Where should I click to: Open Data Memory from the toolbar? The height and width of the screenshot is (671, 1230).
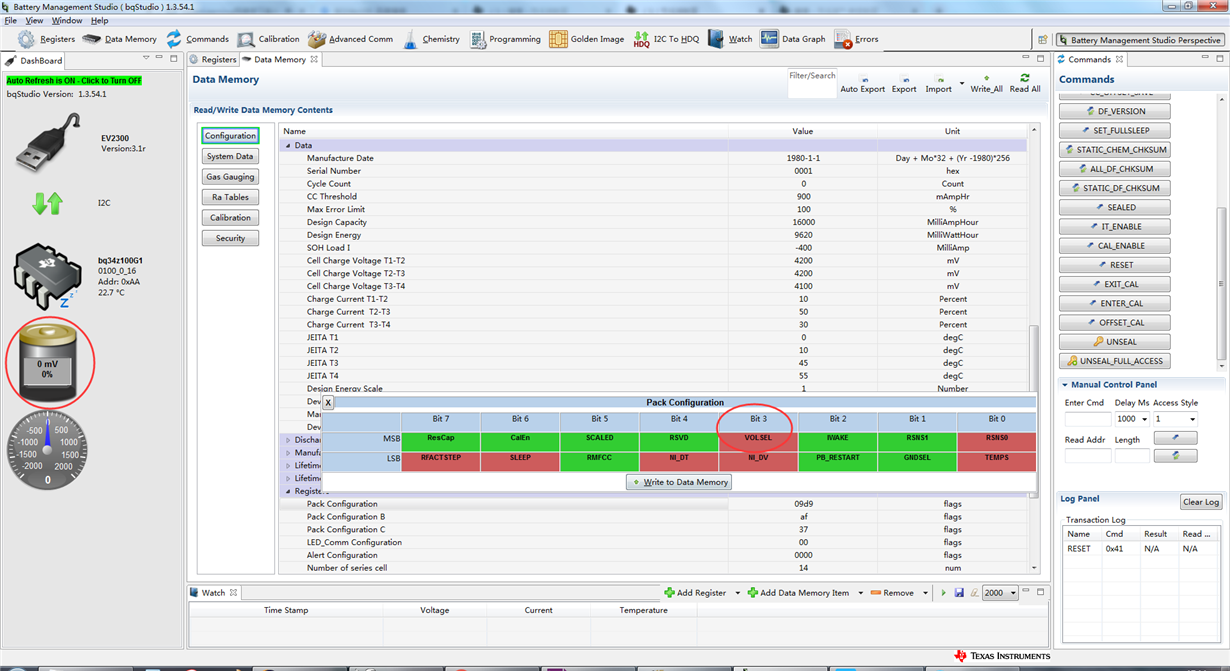click(119, 39)
